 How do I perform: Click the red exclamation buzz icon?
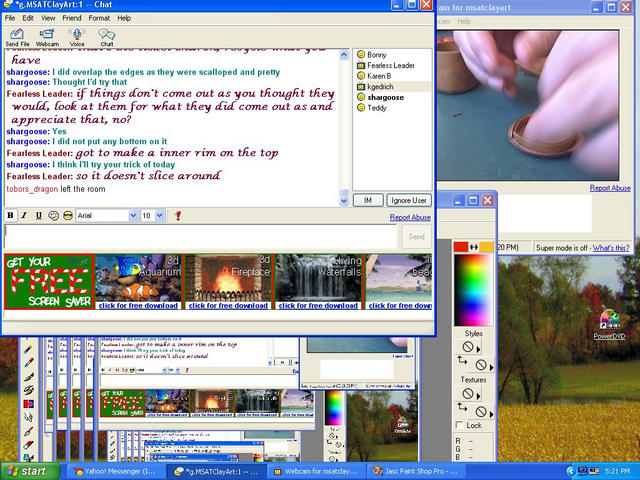click(178, 216)
